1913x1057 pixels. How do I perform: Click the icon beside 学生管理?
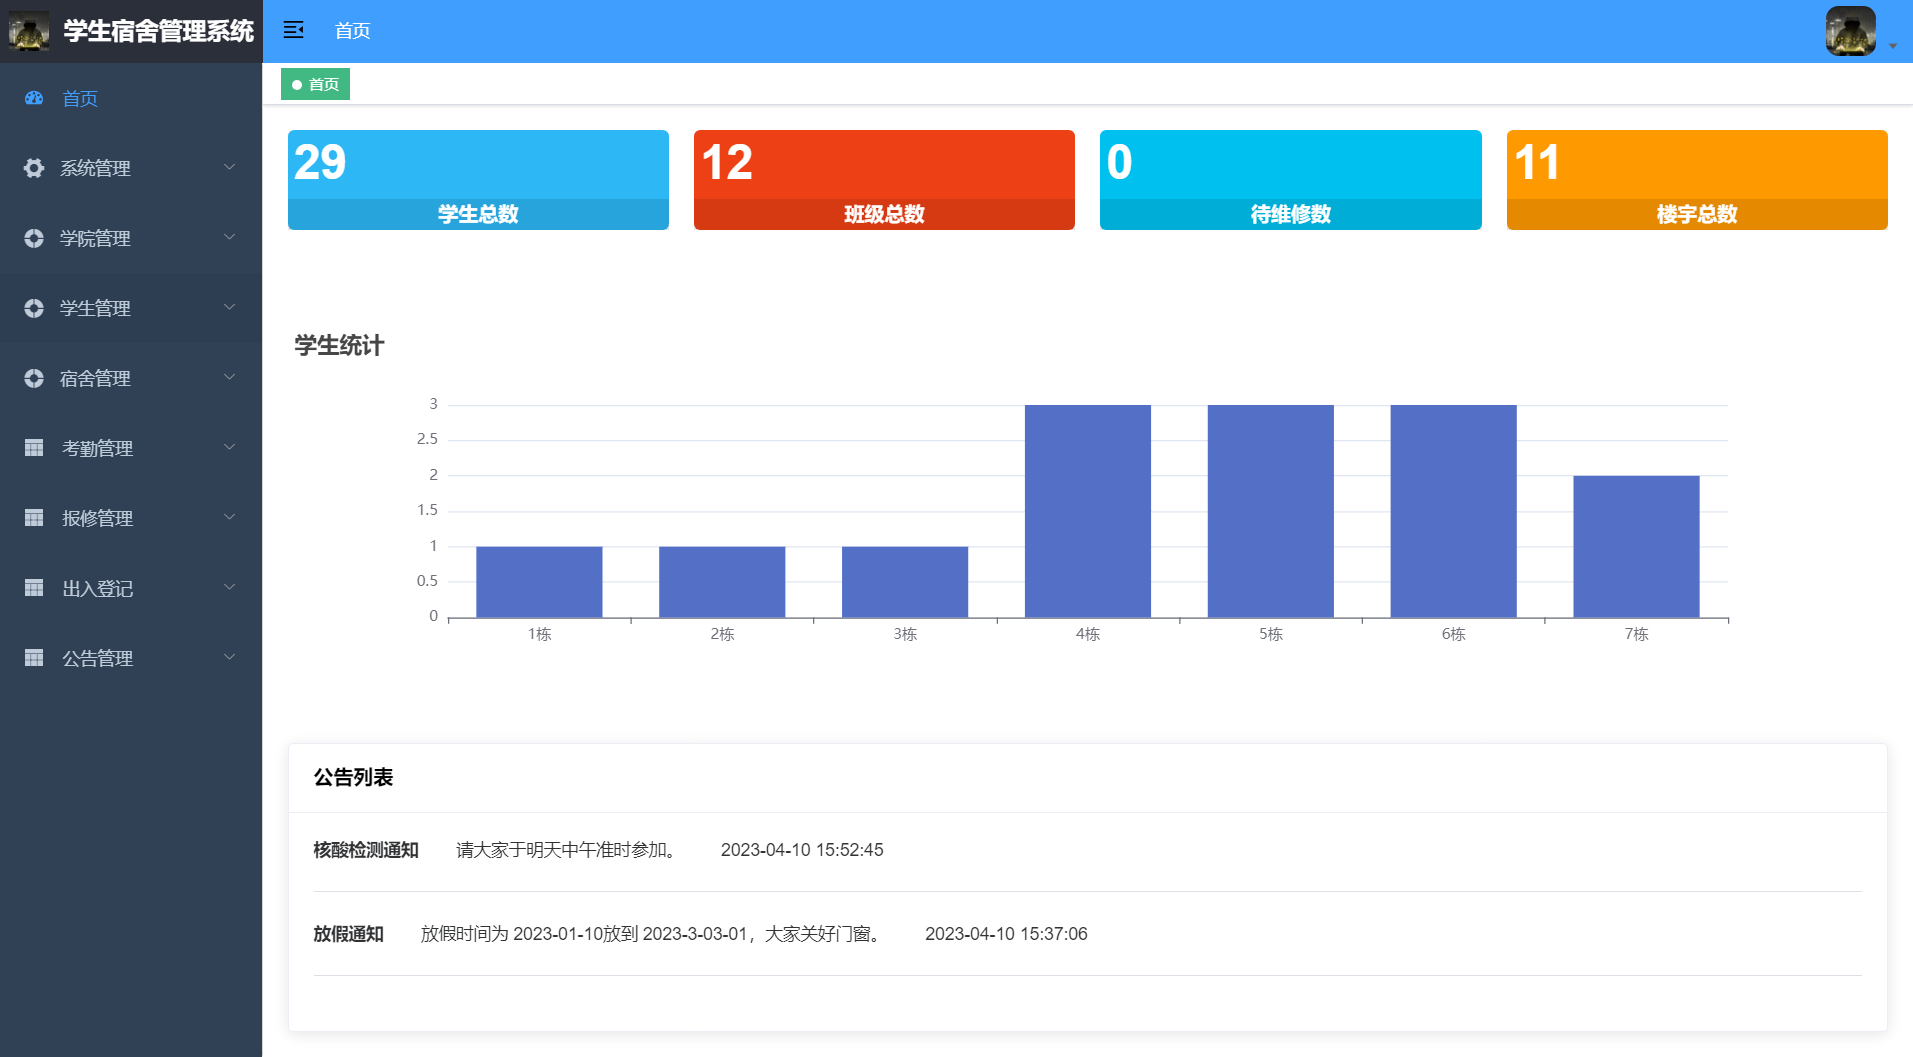point(34,308)
